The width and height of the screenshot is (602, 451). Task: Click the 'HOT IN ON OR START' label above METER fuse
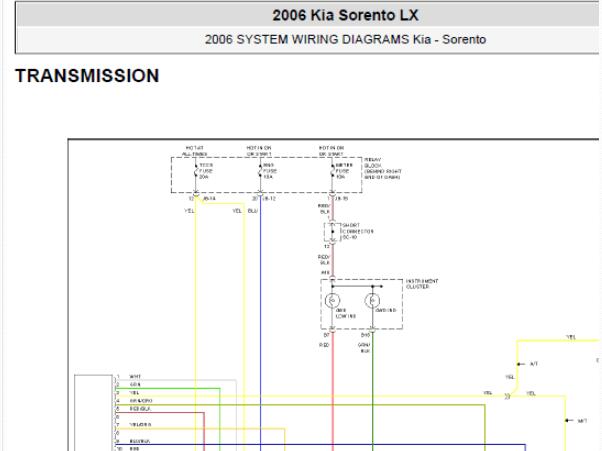pos(331,151)
